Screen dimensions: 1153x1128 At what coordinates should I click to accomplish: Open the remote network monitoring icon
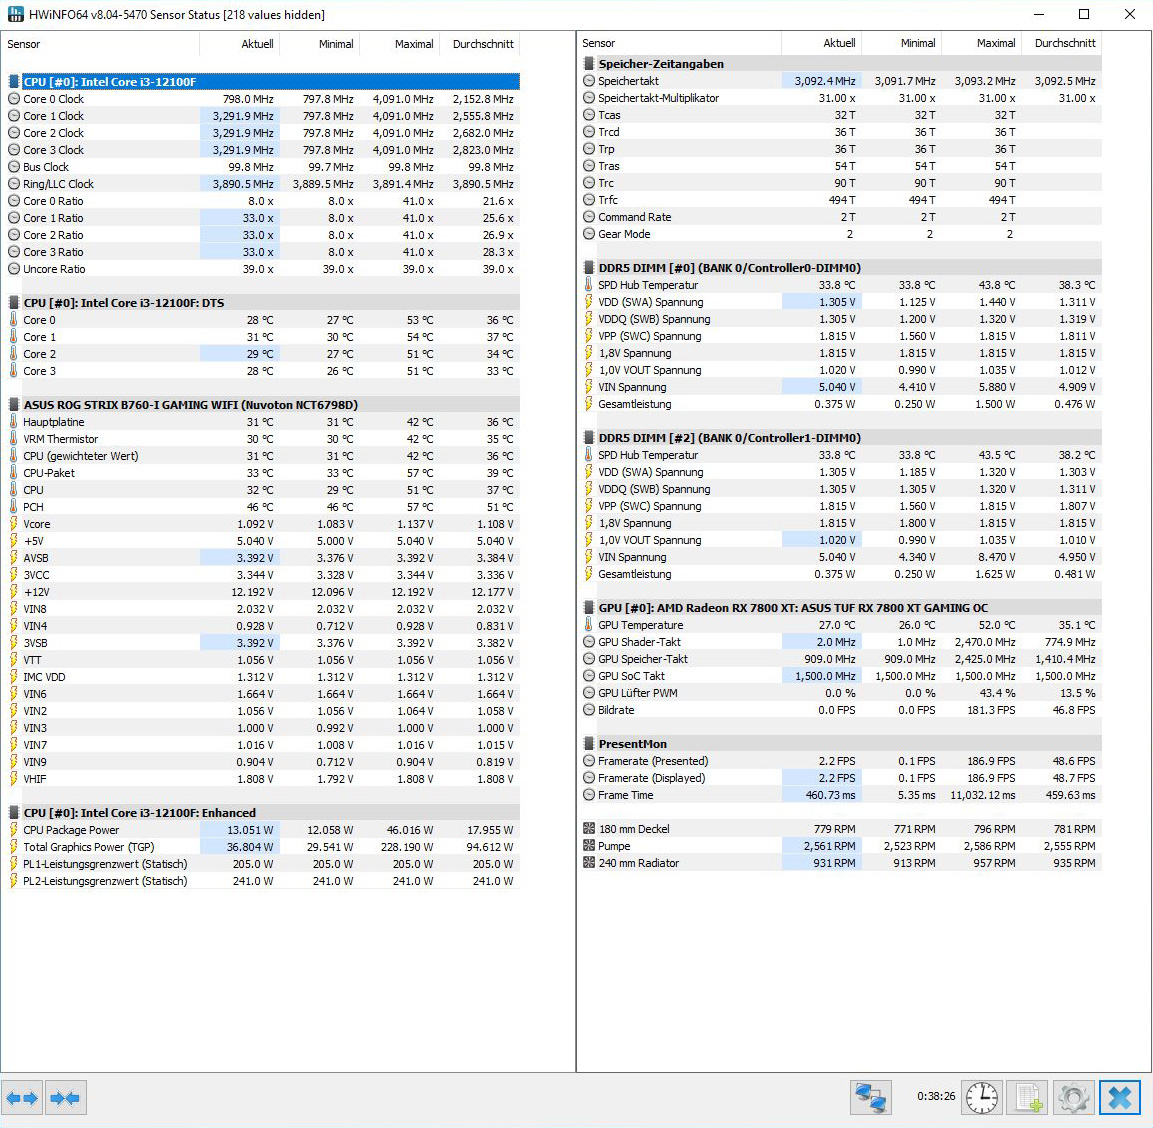pos(870,1098)
